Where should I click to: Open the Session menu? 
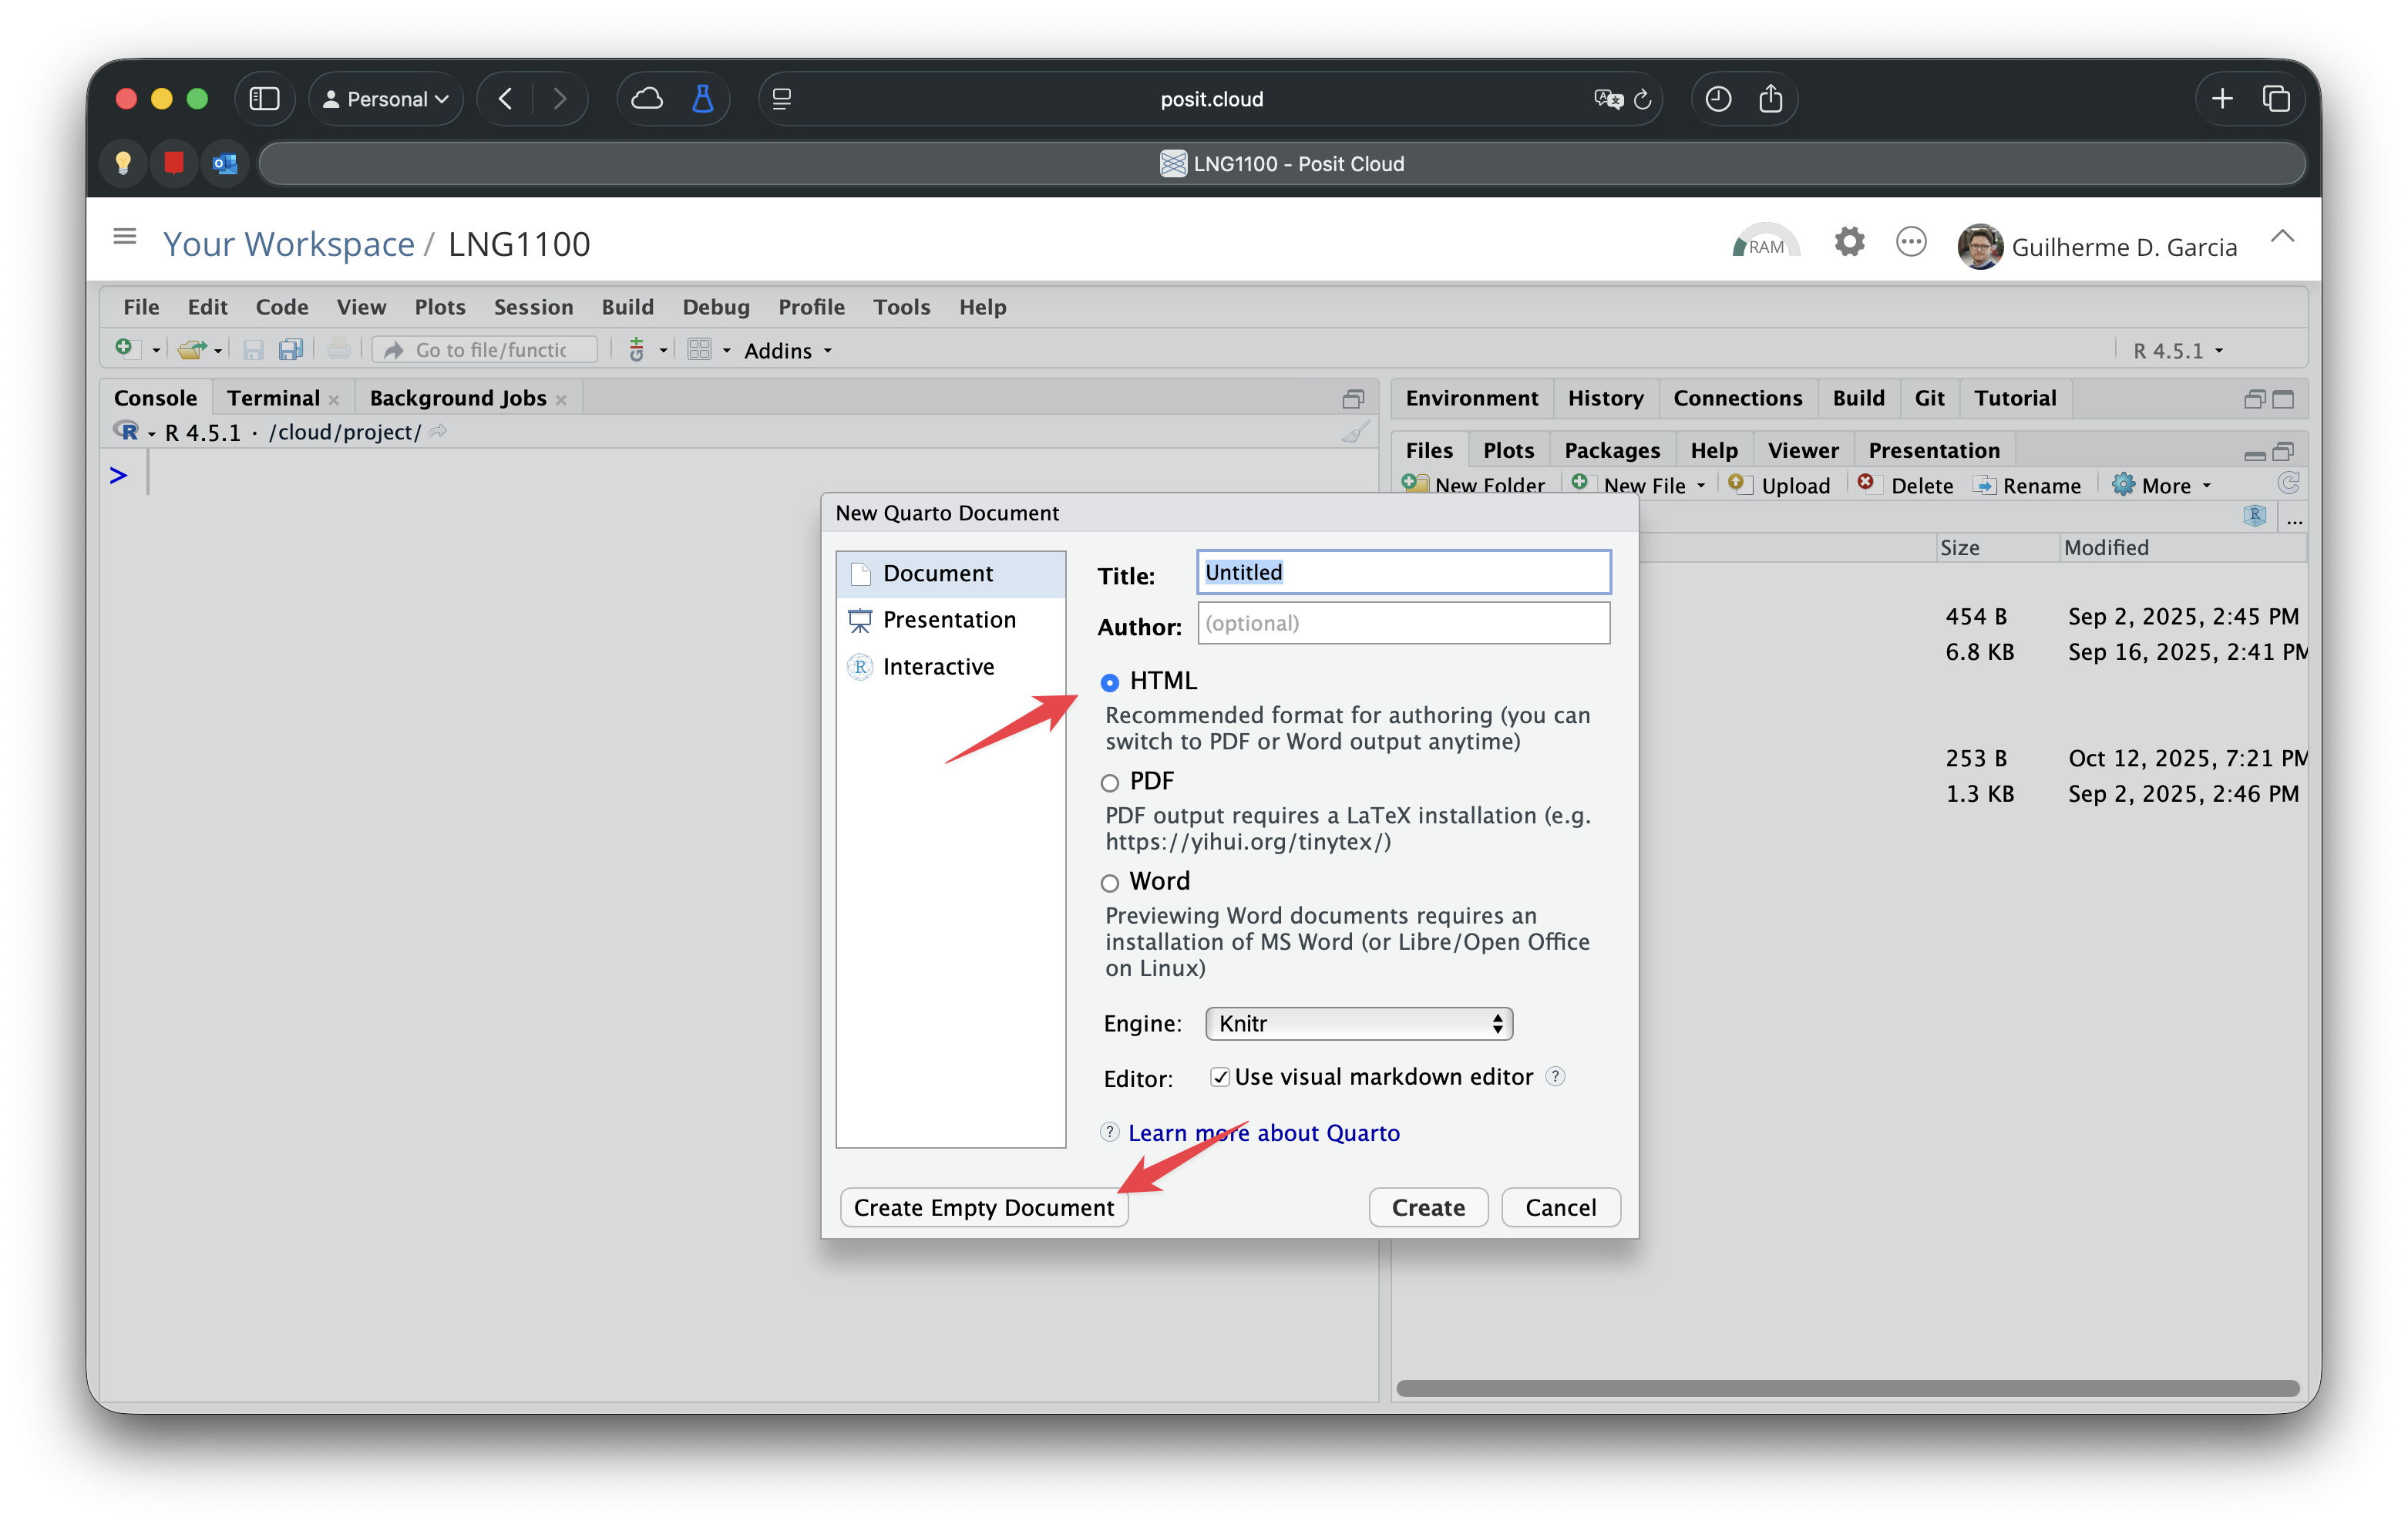click(x=533, y=307)
